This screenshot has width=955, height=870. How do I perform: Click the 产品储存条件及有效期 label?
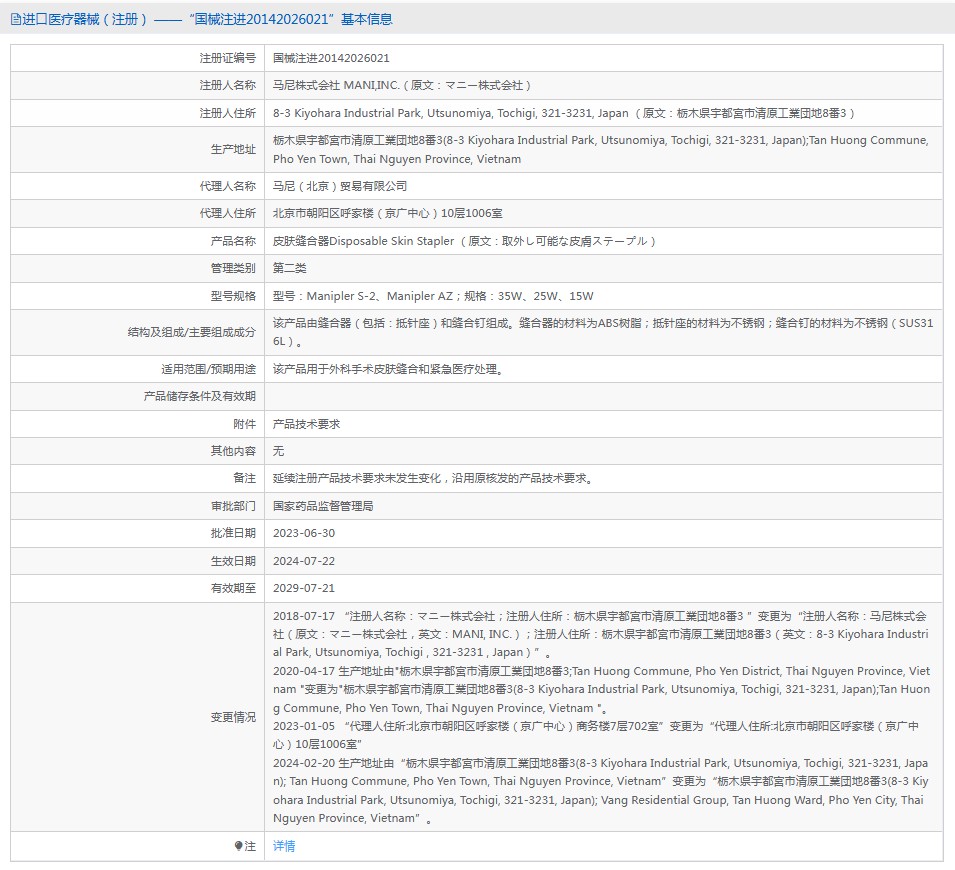pyautogui.click(x=200, y=396)
